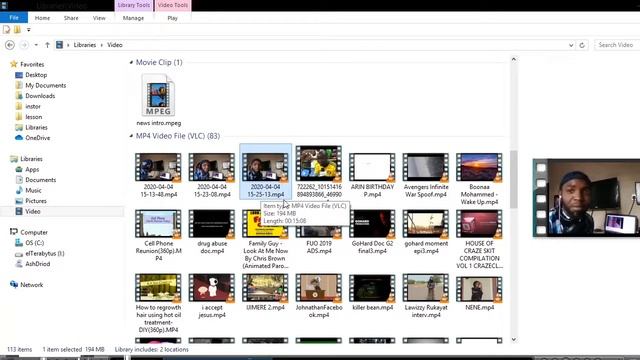Click the New Folder icon in Quick Access Toolbar

17,29
